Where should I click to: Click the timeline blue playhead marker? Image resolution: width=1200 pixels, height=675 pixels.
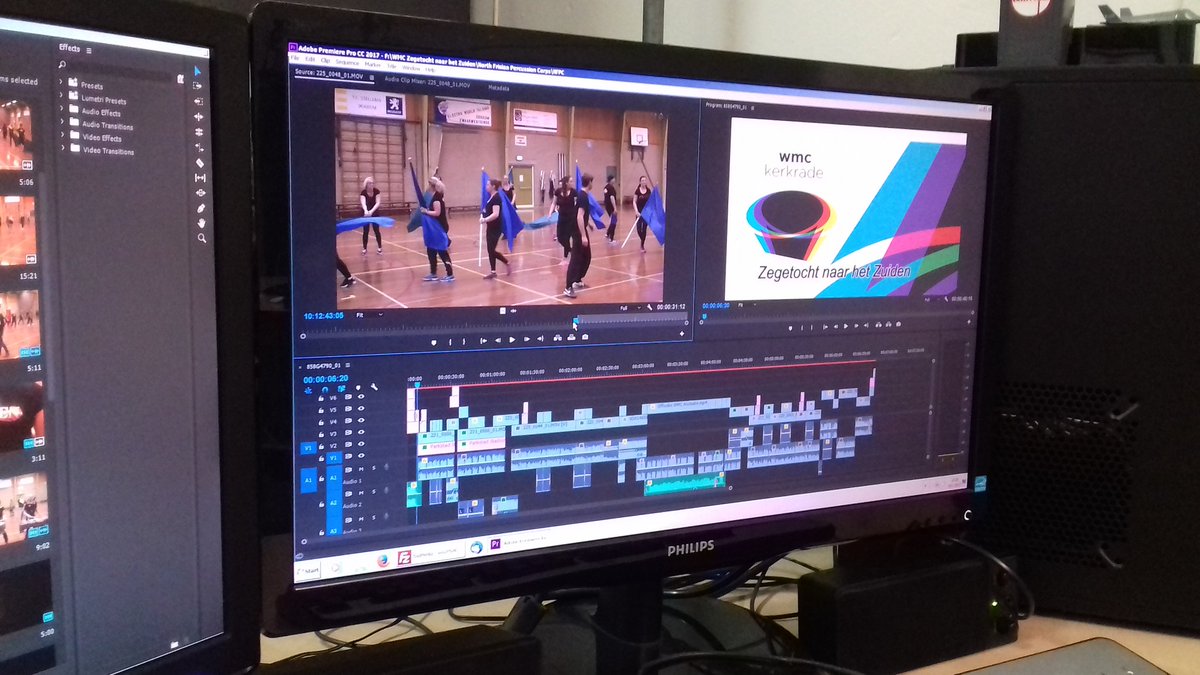417,385
